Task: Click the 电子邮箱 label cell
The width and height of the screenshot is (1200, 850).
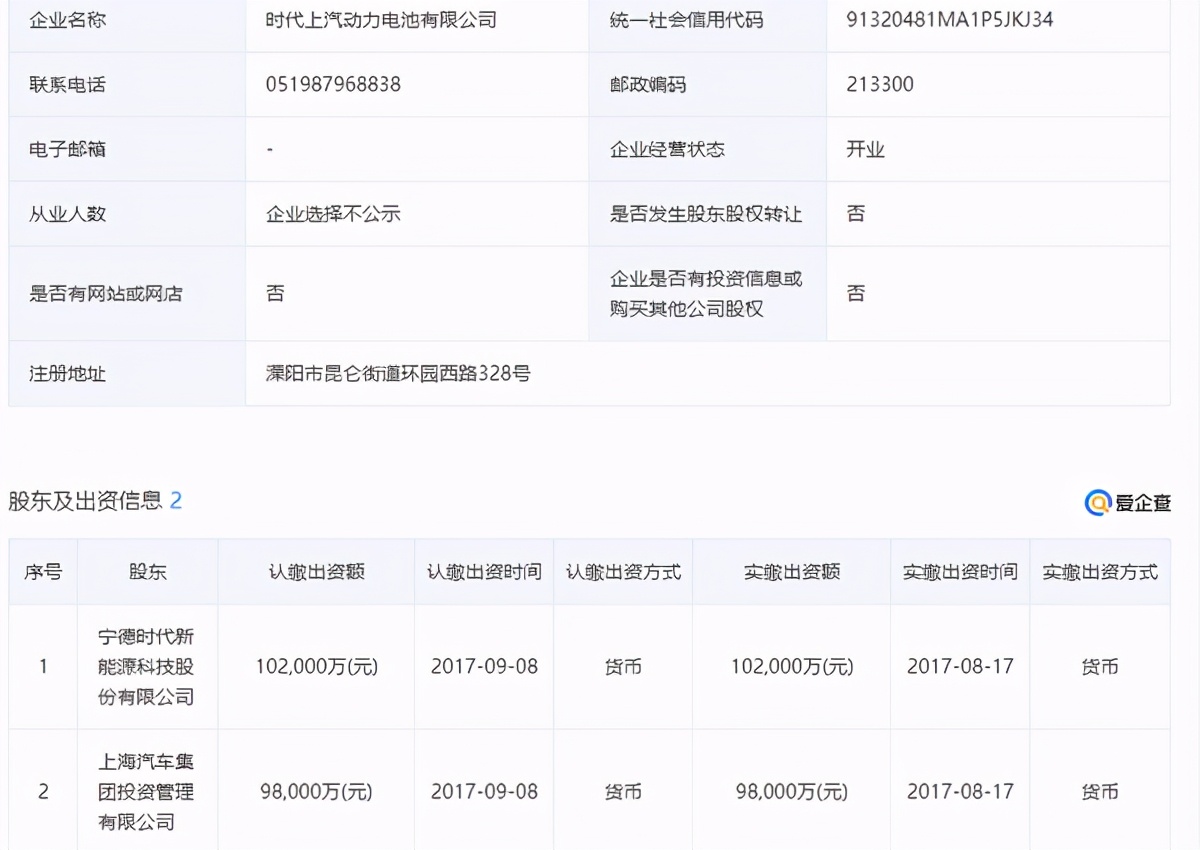Action: coord(127,149)
